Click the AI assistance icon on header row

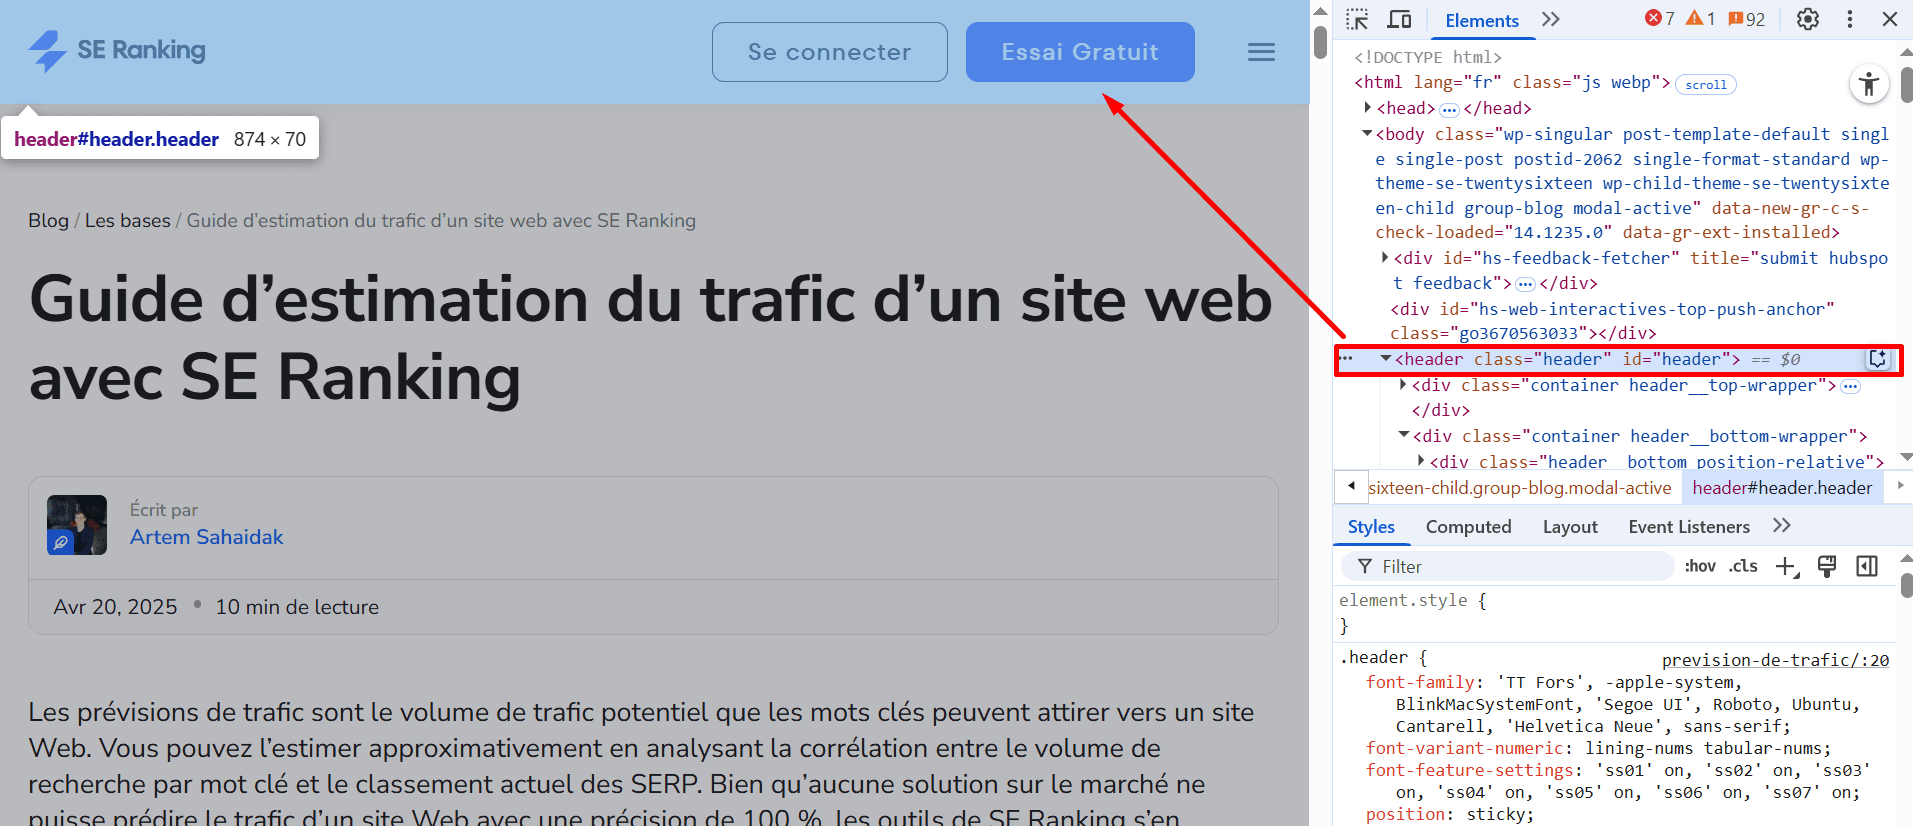[x=1878, y=359]
